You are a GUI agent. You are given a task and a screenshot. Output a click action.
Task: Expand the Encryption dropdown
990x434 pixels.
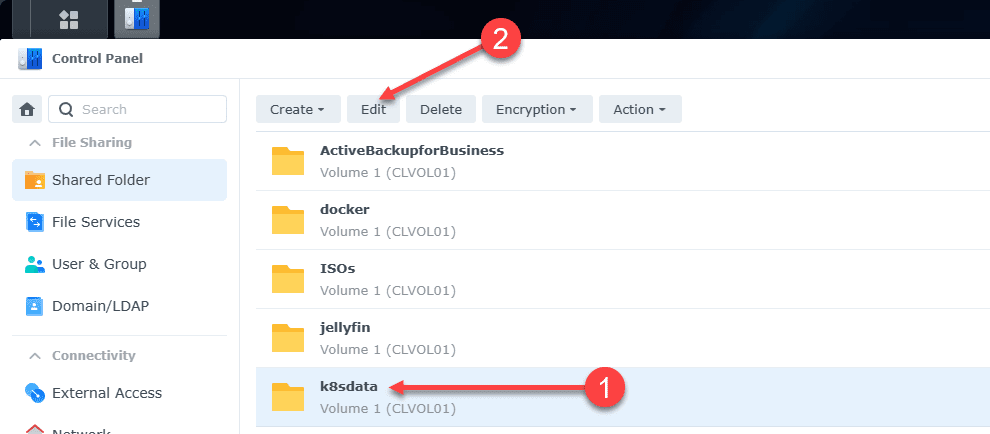(x=537, y=109)
